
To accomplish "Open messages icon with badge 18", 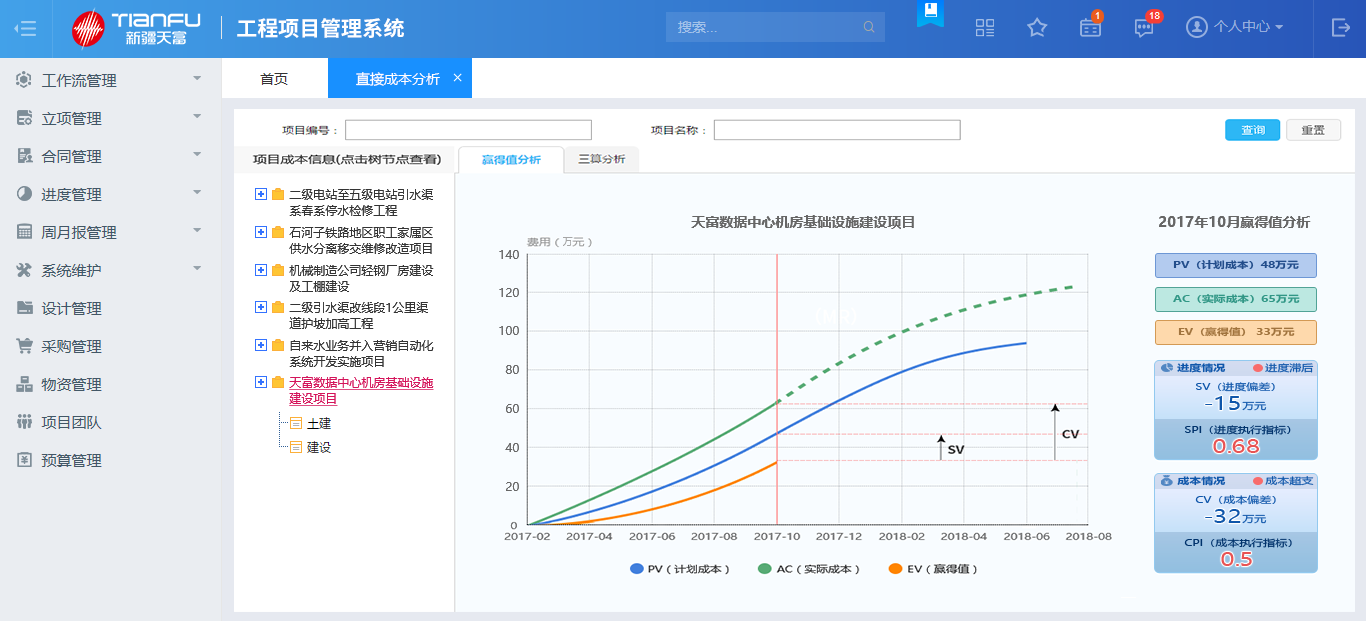I will point(1144,28).
